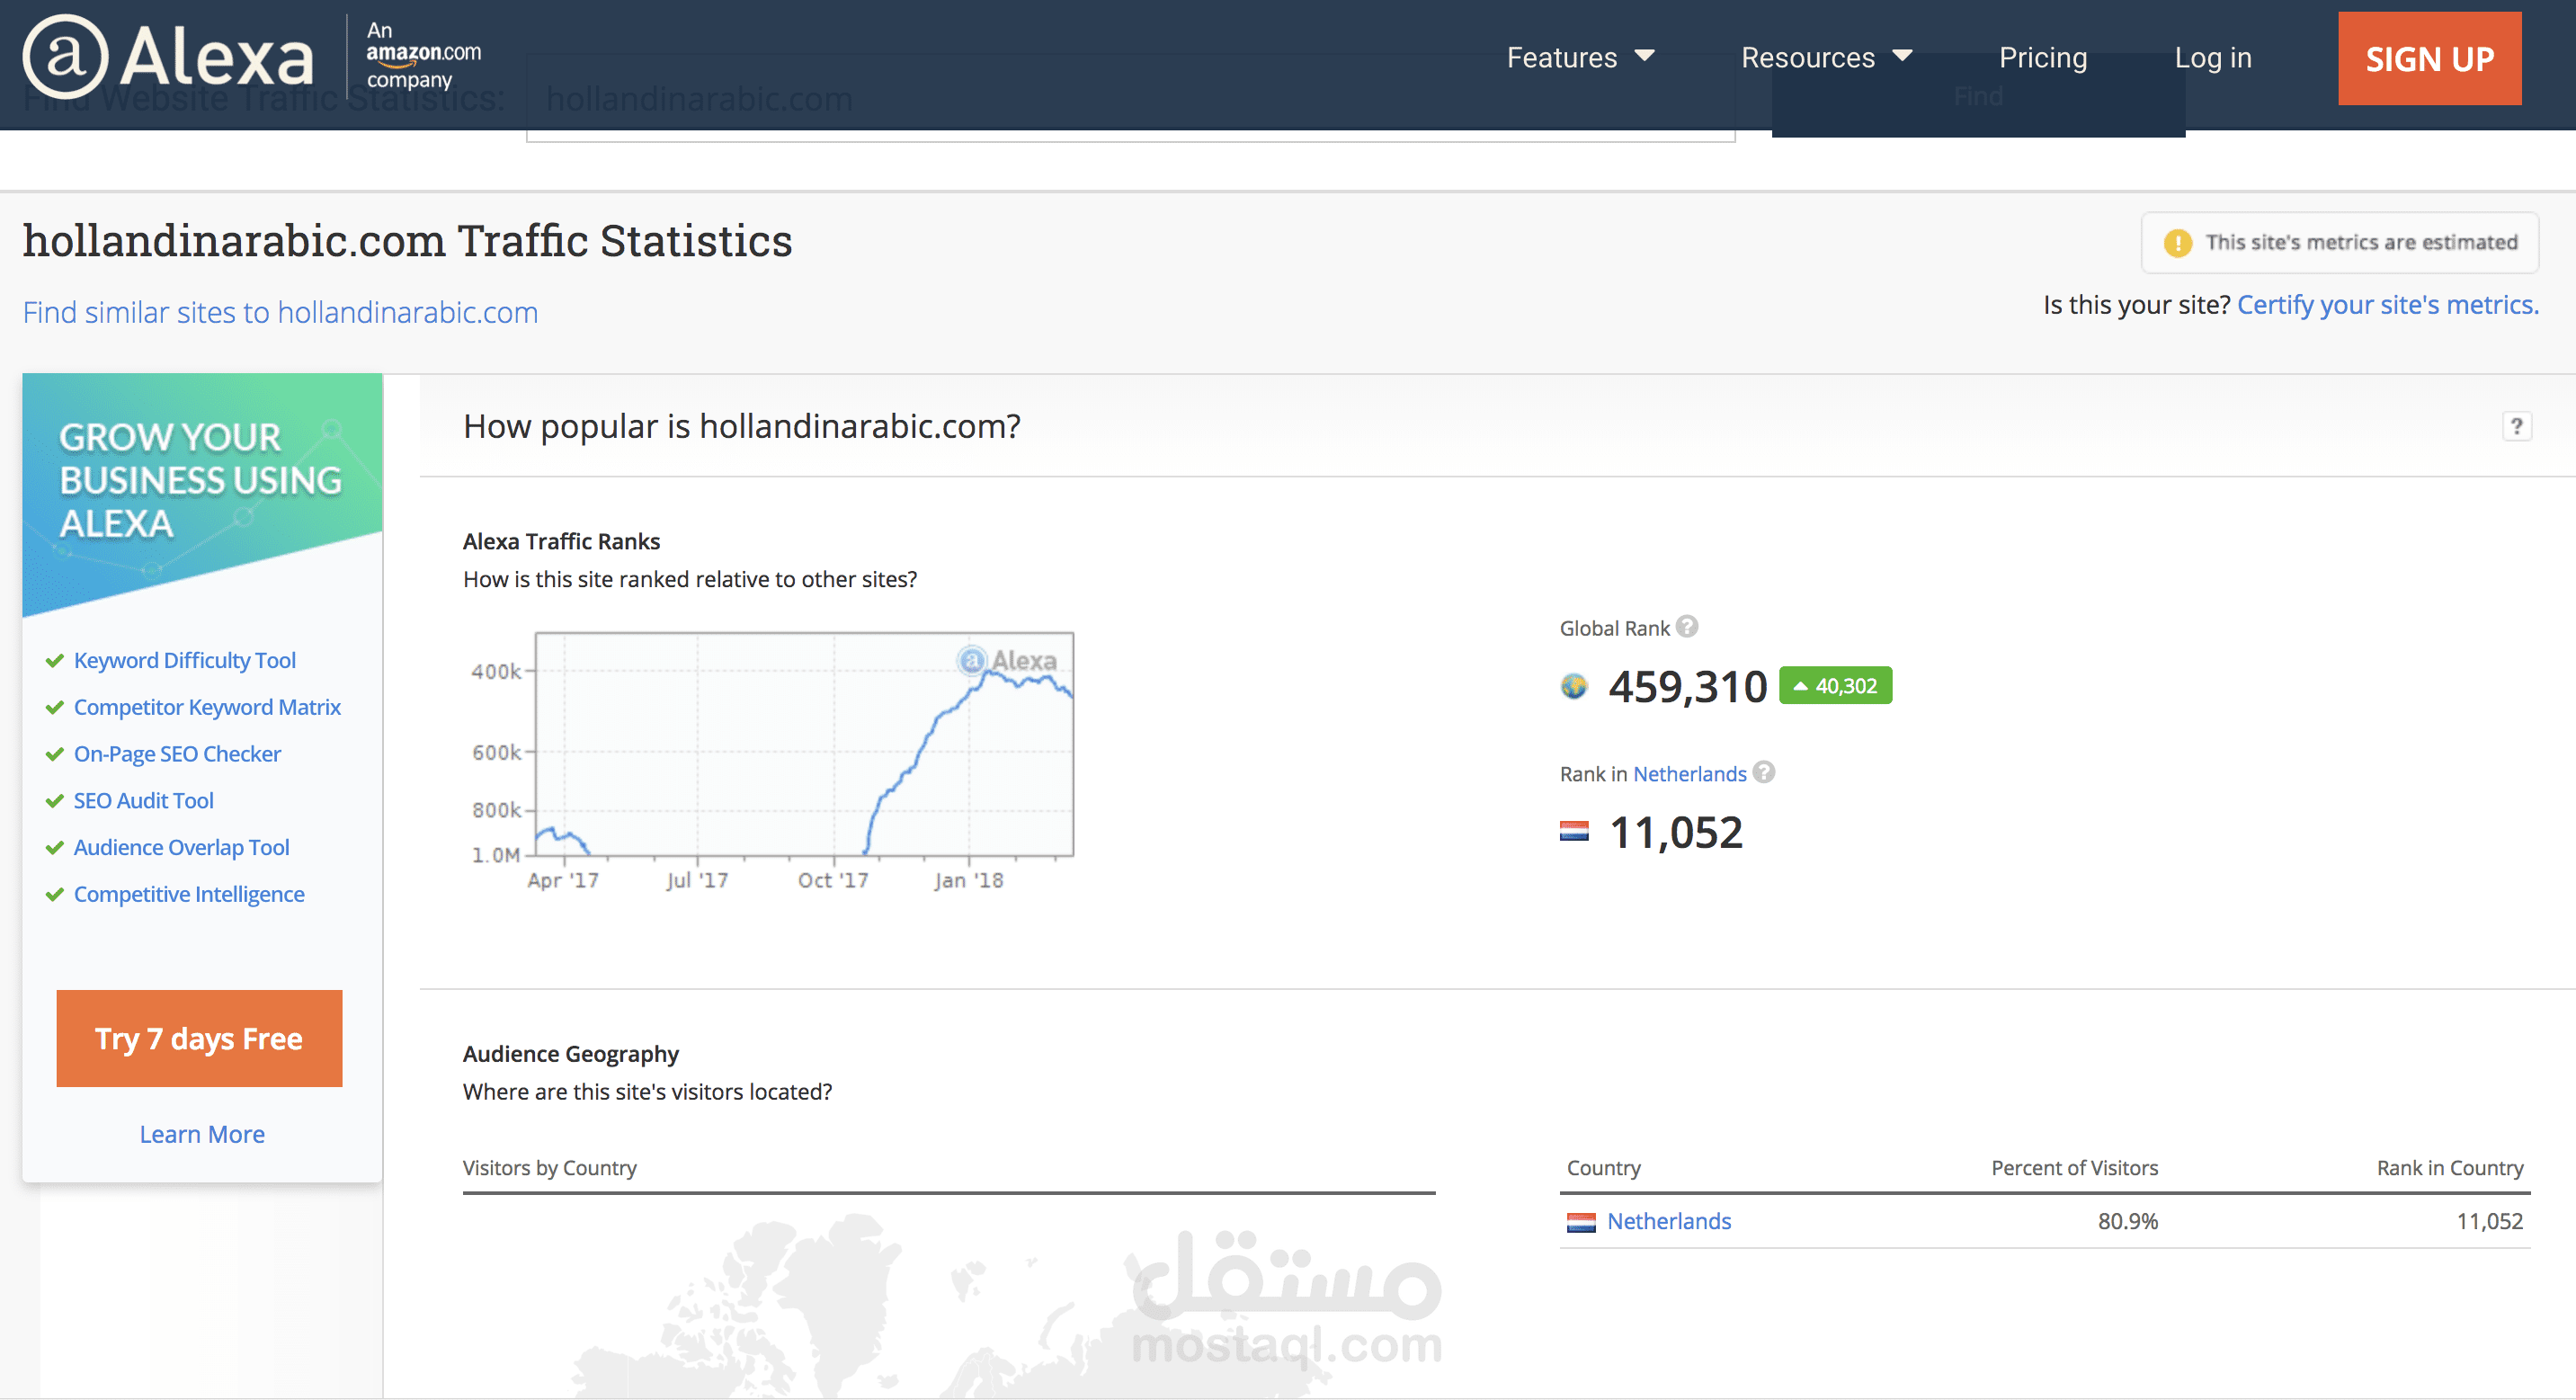Click the green checkmark beside Keyword Difficulty Tool
The width and height of the screenshot is (2576, 1400).
[55, 661]
